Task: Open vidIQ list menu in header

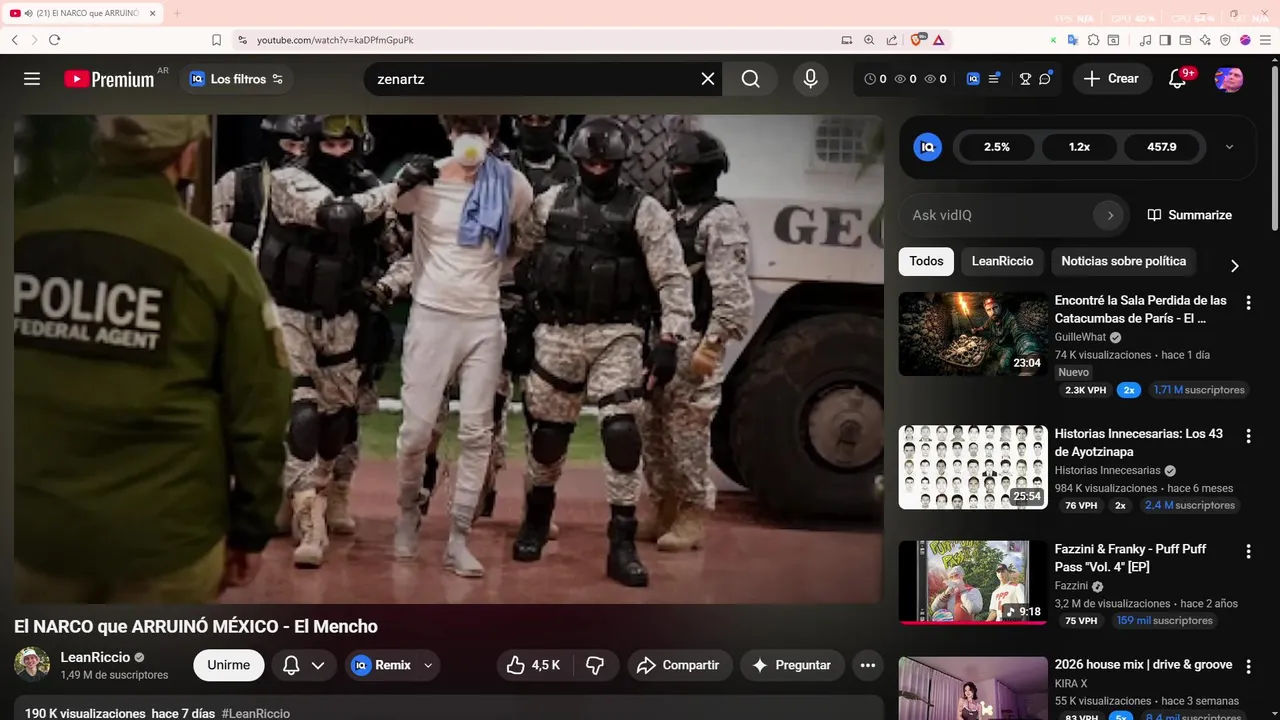Action: 994,79
